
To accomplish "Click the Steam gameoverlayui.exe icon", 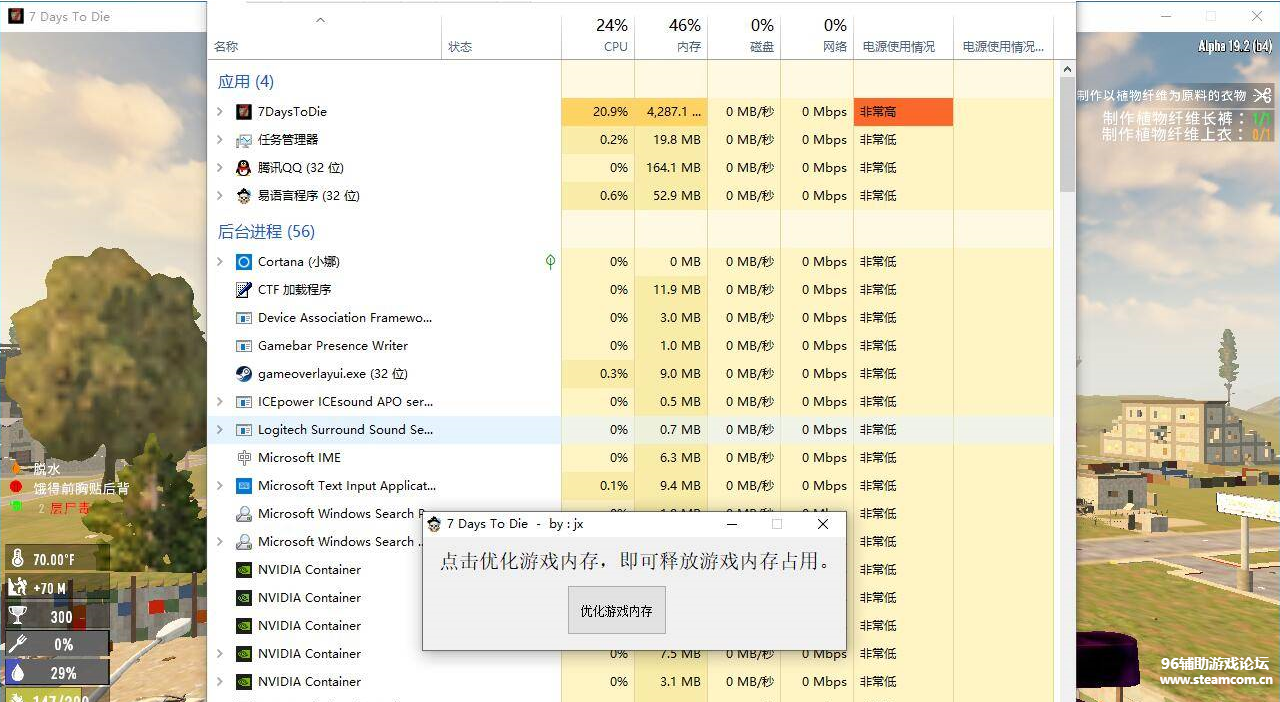I will (243, 374).
